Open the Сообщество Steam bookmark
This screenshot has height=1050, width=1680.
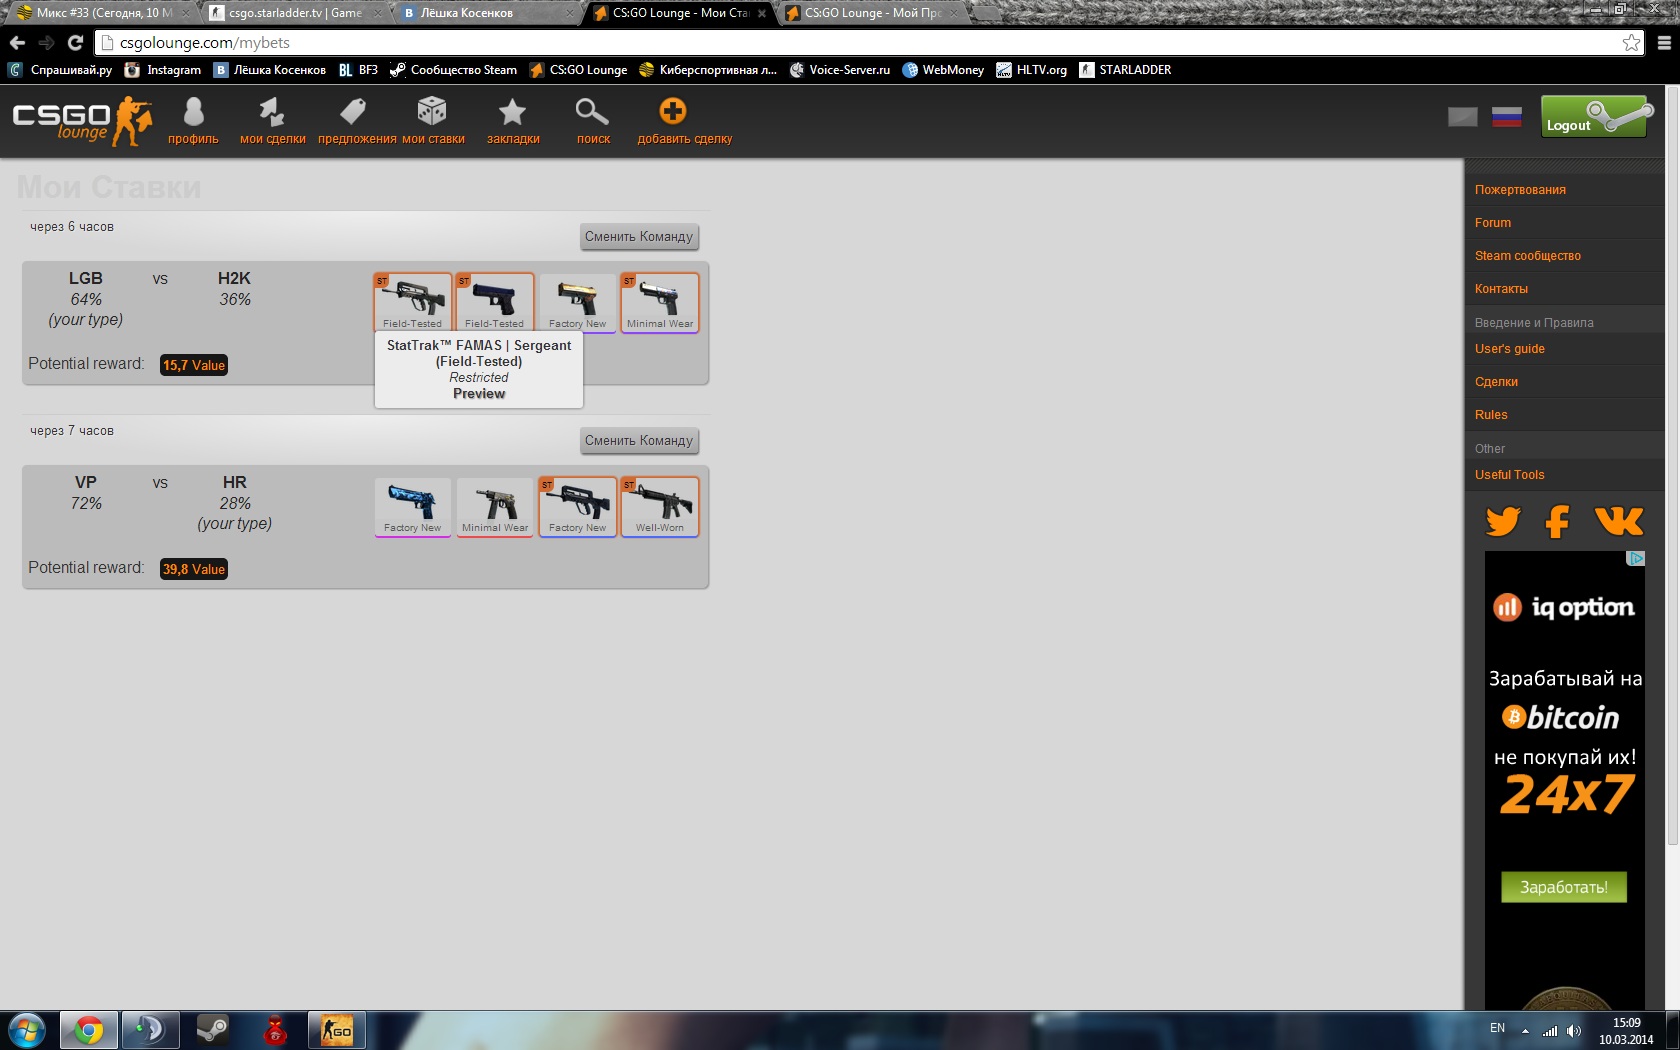point(453,70)
